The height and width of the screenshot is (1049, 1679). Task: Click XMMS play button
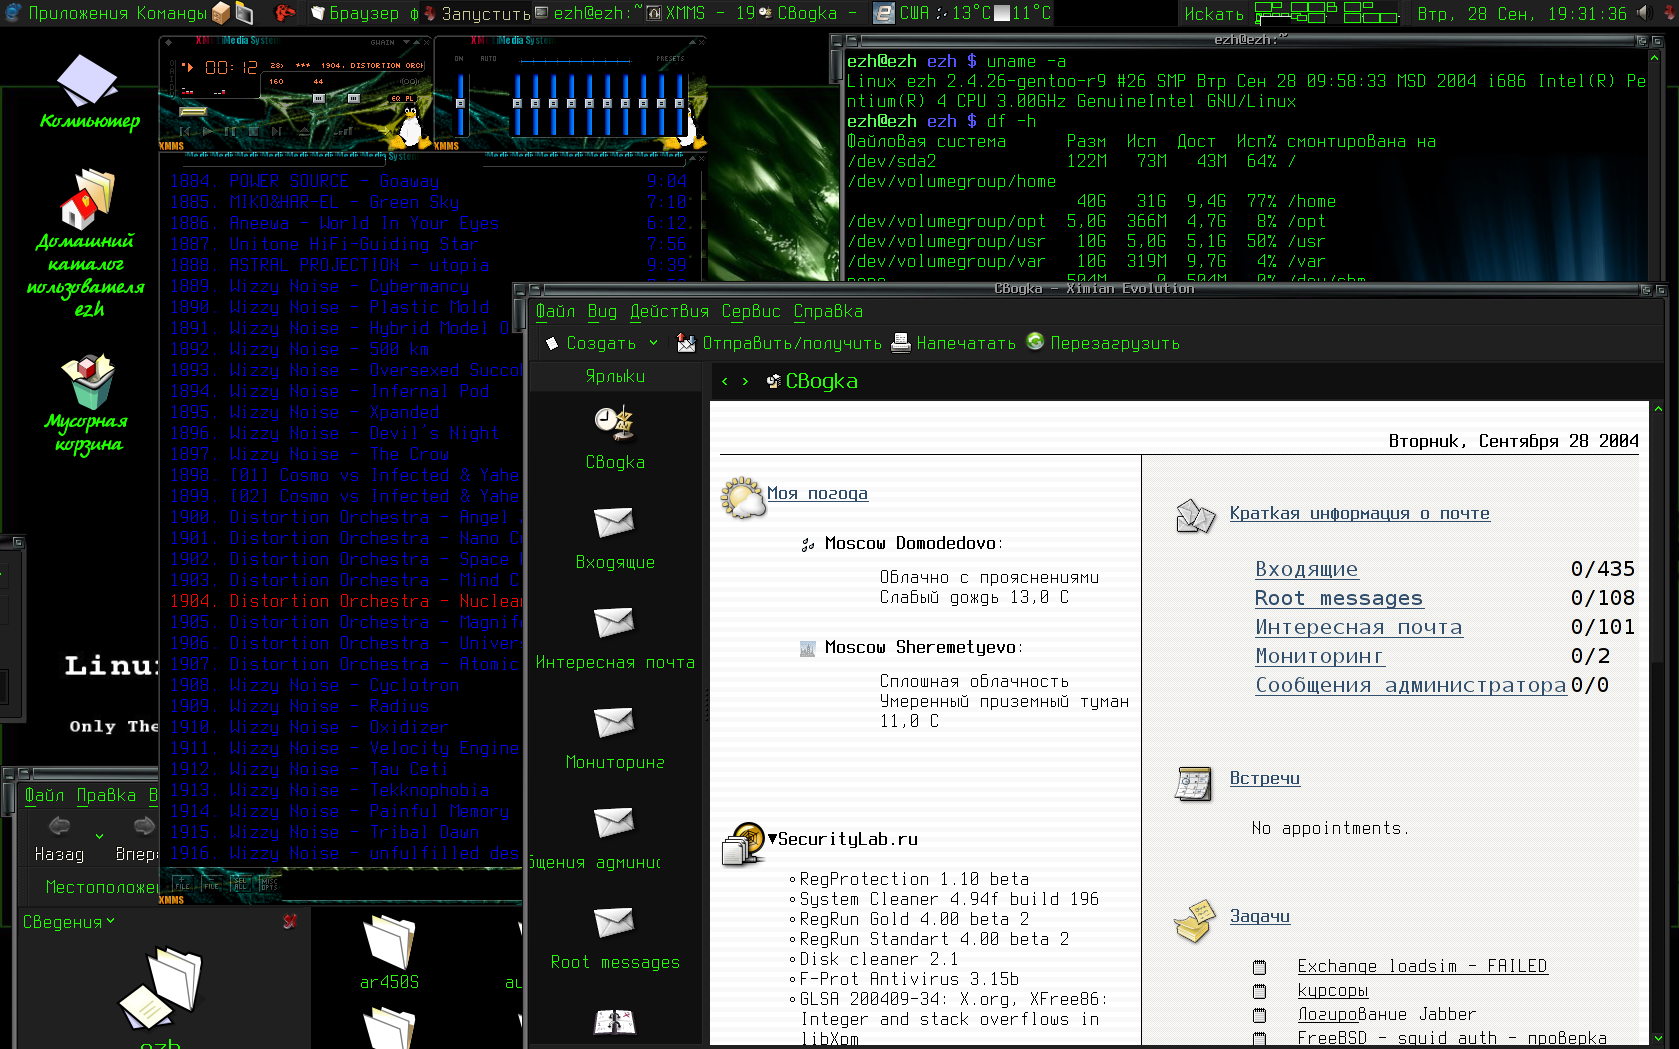pos(207,131)
